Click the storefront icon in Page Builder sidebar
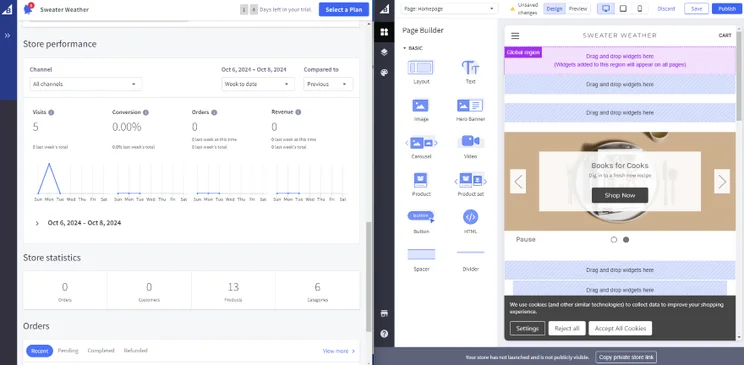The image size is (744, 365). (384, 313)
